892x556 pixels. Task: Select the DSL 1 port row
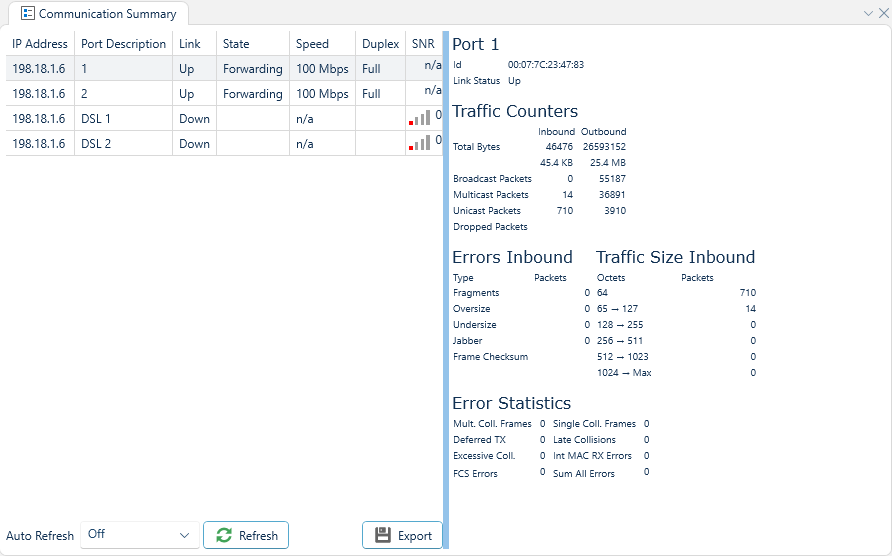click(x=224, y=118)
